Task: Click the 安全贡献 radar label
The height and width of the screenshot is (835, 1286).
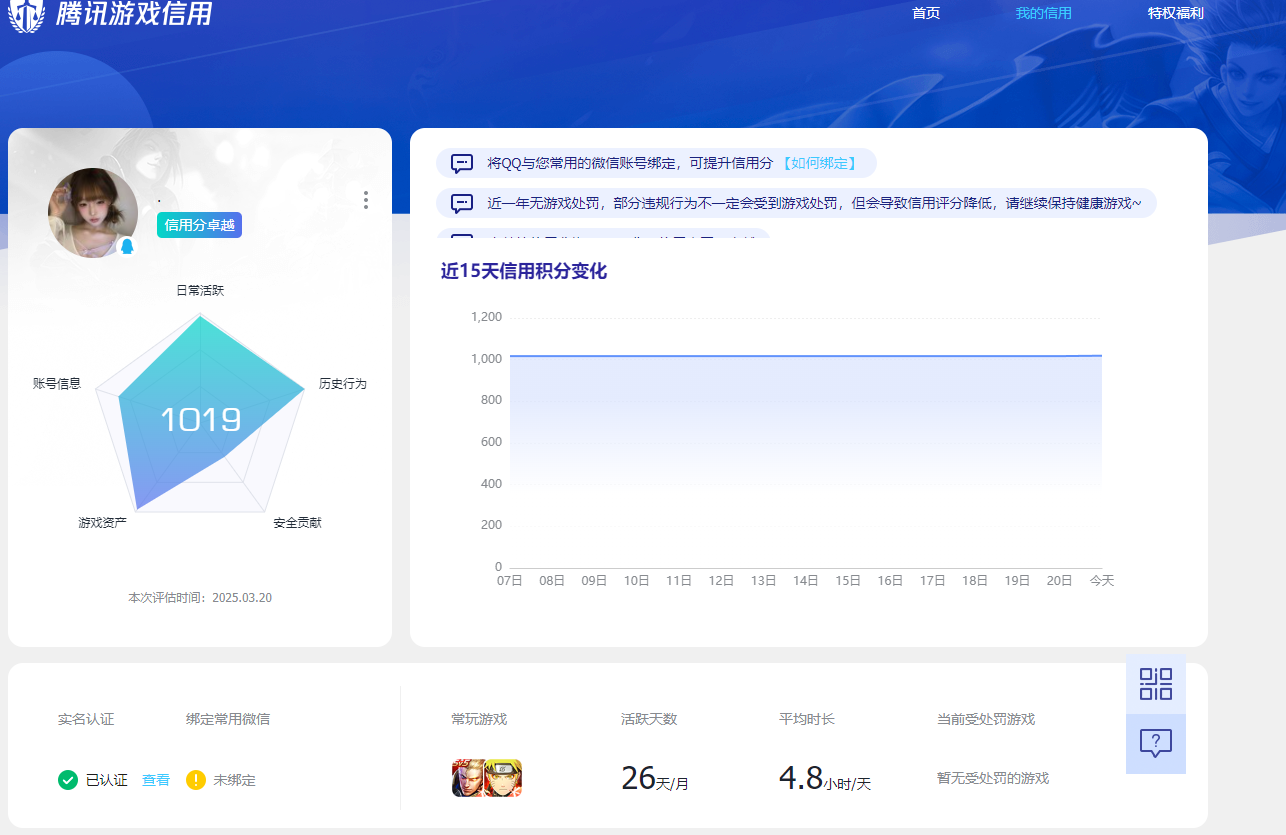Action: (297, 523)
